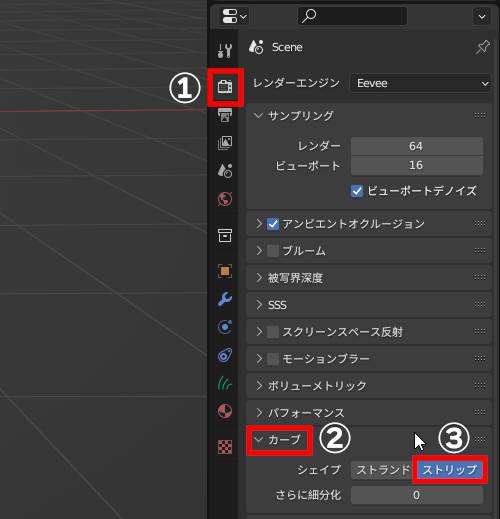Screen dimensions: 500x519
Task: Click the grip dots on SSS panel
Action: (x=480, y=304)
